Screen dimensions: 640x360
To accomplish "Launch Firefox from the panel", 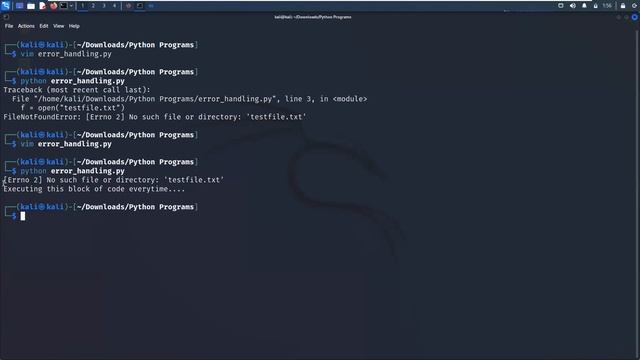I will pos(53,6).
